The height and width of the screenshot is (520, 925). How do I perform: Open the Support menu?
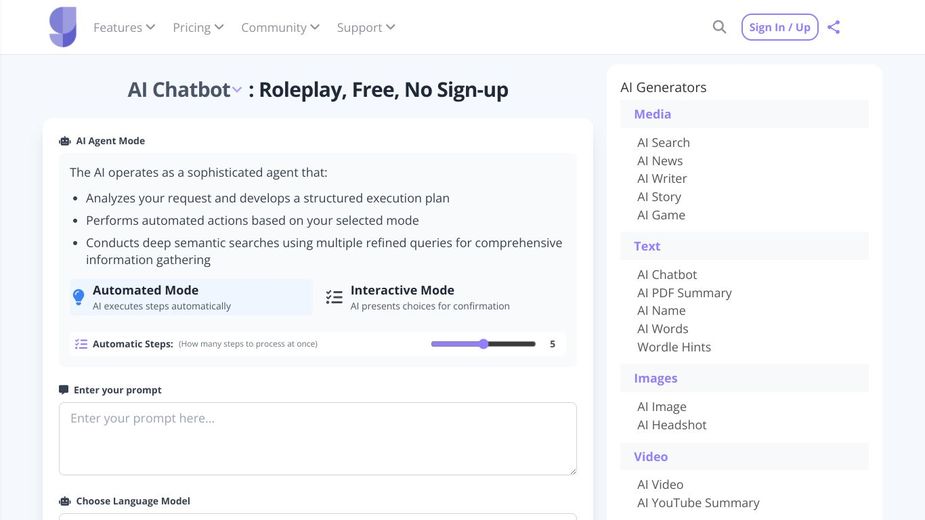(x=366, y=28)
